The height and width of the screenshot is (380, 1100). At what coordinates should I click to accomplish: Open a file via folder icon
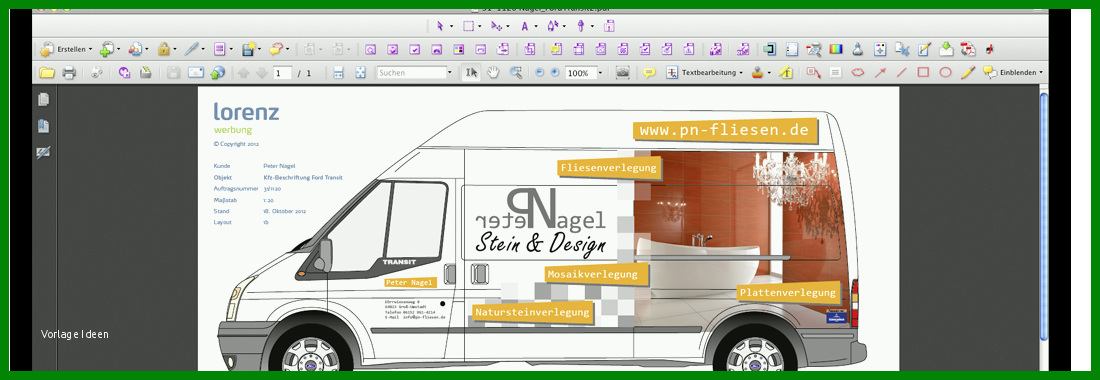point(47,73)
